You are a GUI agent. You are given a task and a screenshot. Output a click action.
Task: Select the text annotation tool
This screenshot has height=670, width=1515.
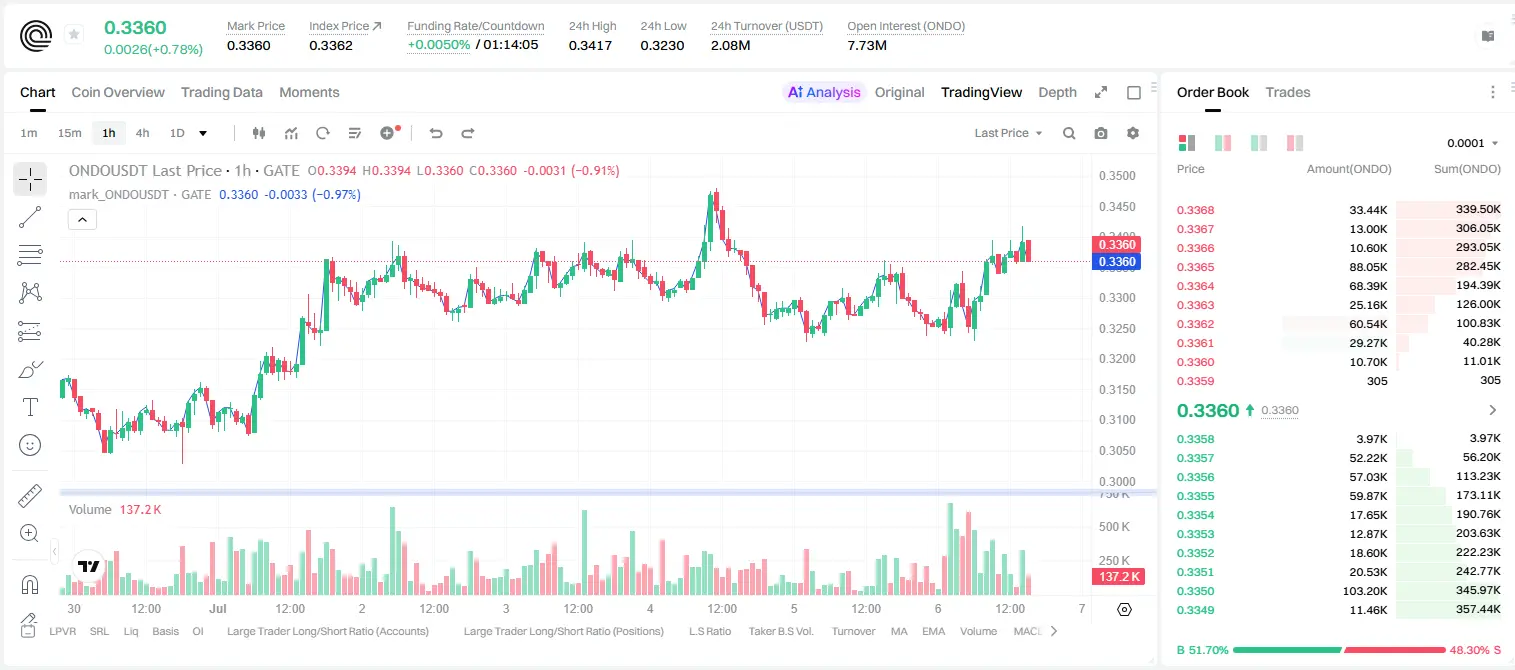(x=30, y=407)
